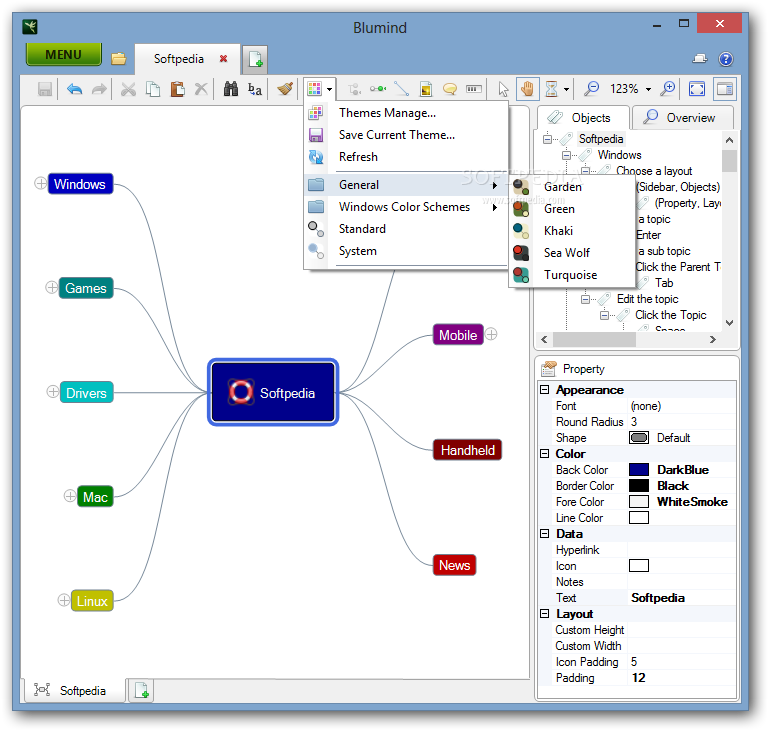Click the new chart page icon at bottom

141,690
